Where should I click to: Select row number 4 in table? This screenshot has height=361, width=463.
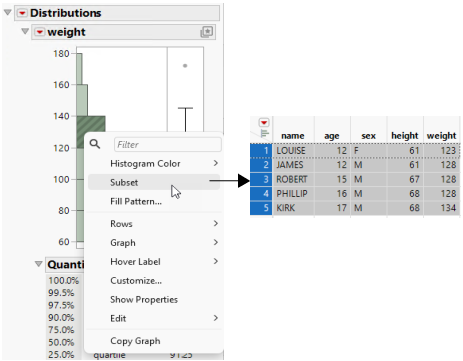(x=261, y=194)
